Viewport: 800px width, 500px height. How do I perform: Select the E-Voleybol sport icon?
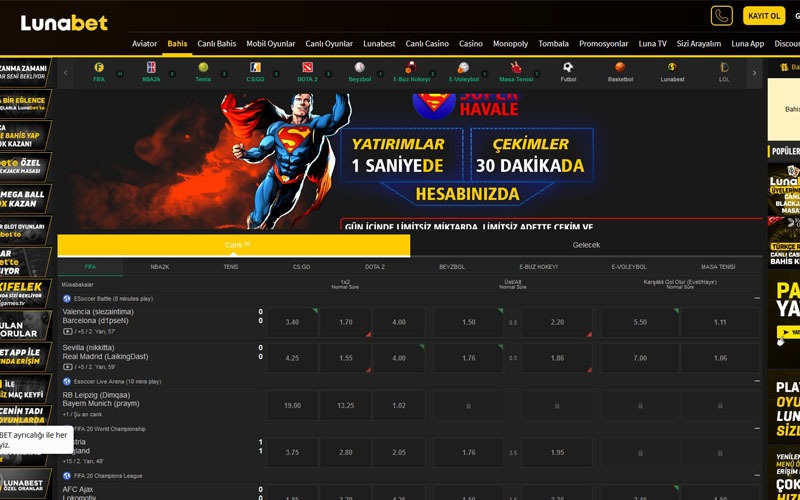463,67
